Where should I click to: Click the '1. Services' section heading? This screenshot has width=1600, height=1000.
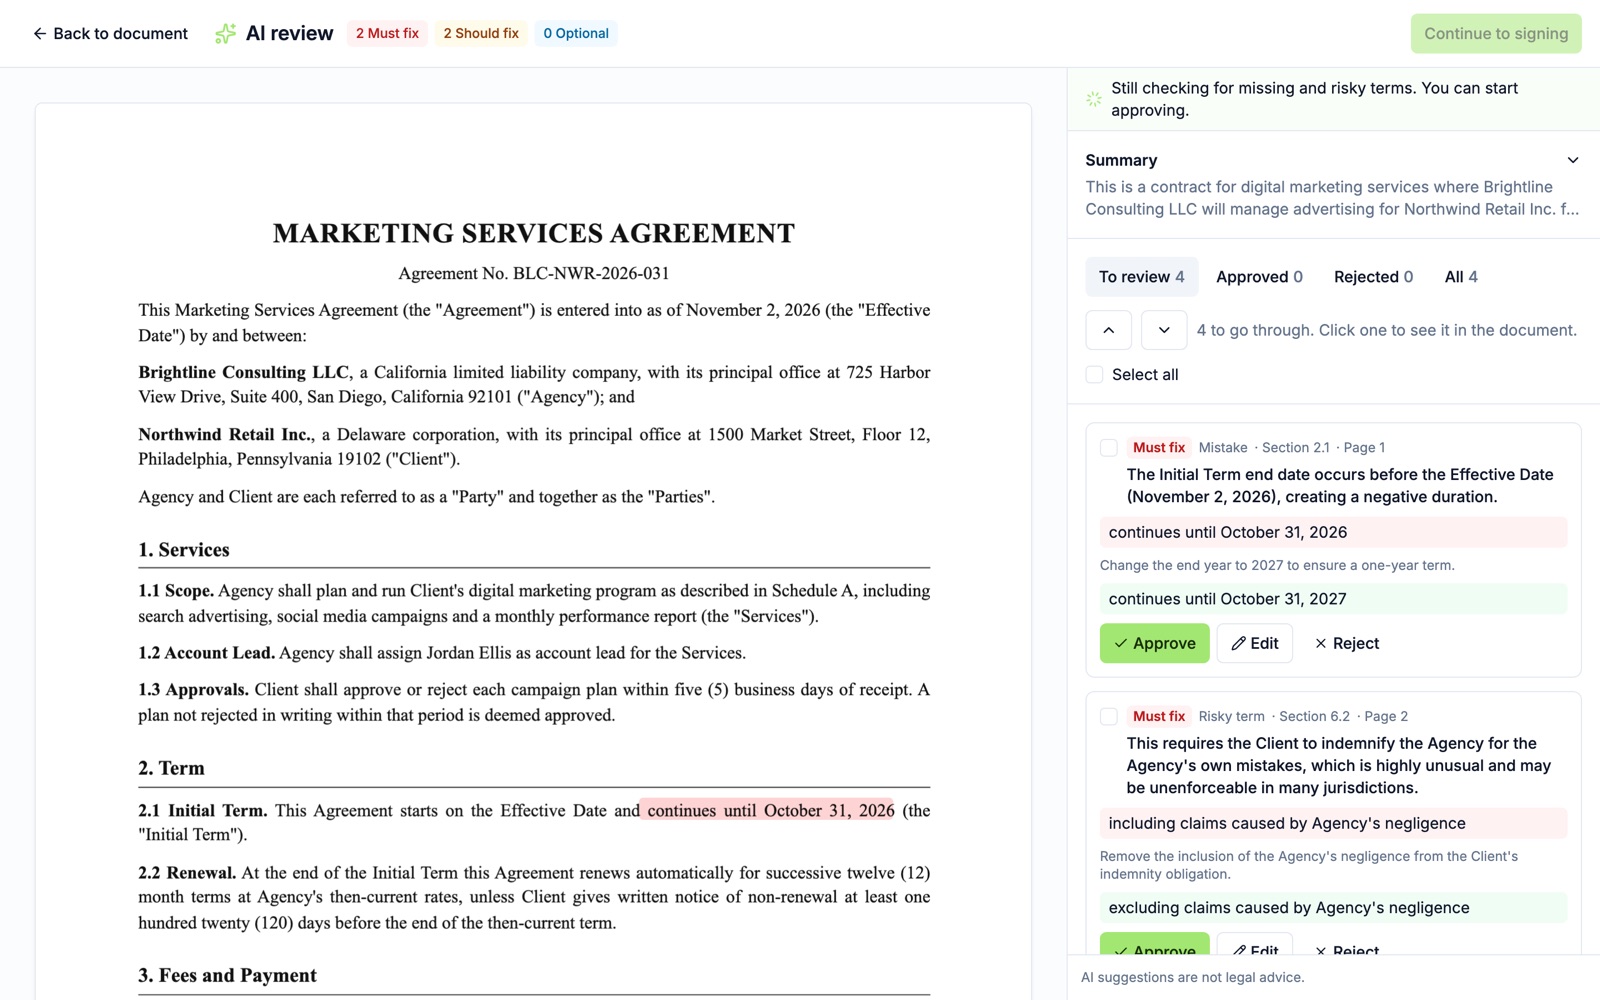(x=184, y=550)
